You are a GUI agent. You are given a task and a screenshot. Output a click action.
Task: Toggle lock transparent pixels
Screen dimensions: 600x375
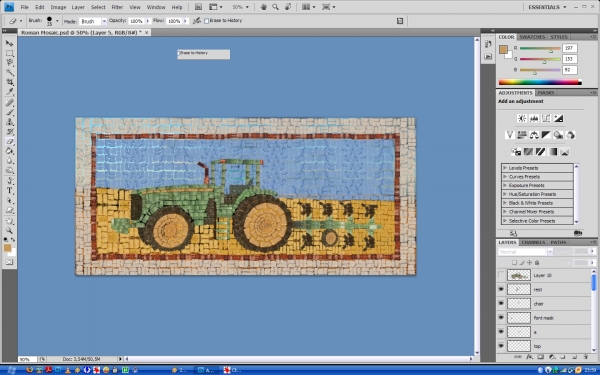(x=514, y=262)
